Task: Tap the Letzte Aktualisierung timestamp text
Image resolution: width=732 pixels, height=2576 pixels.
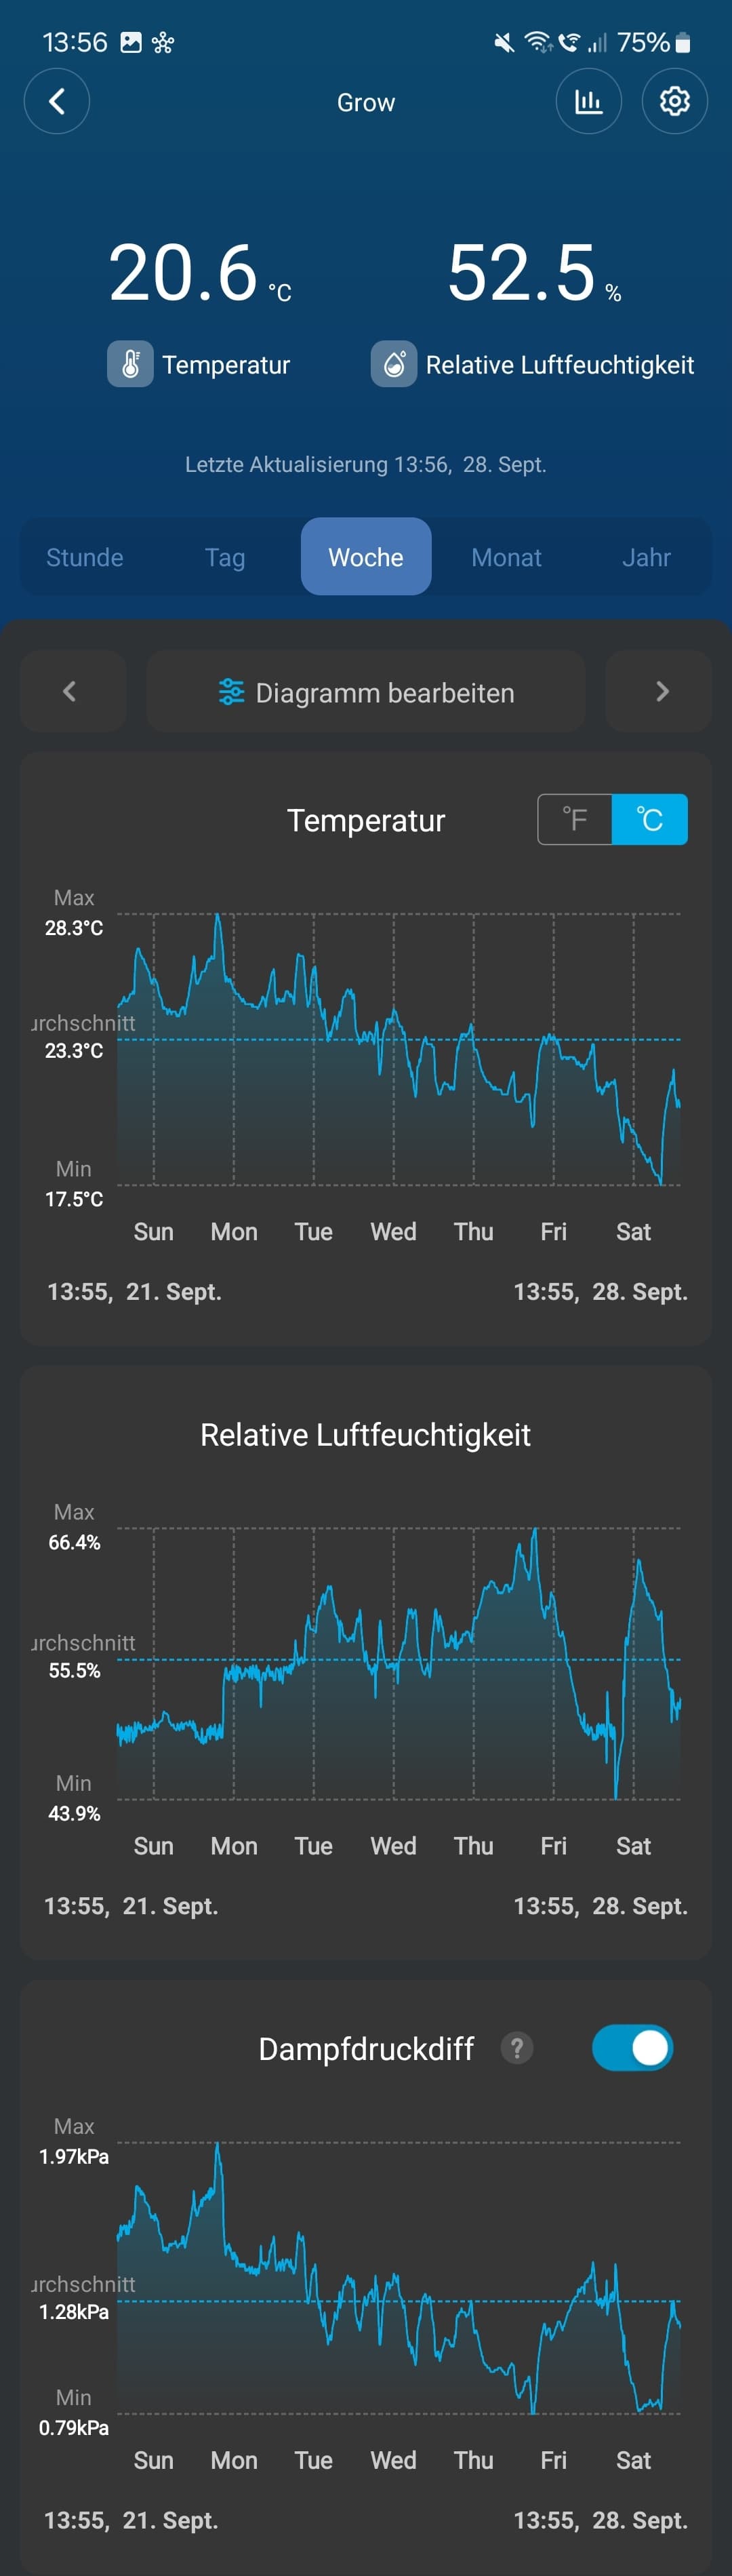Action: (366, 464)
